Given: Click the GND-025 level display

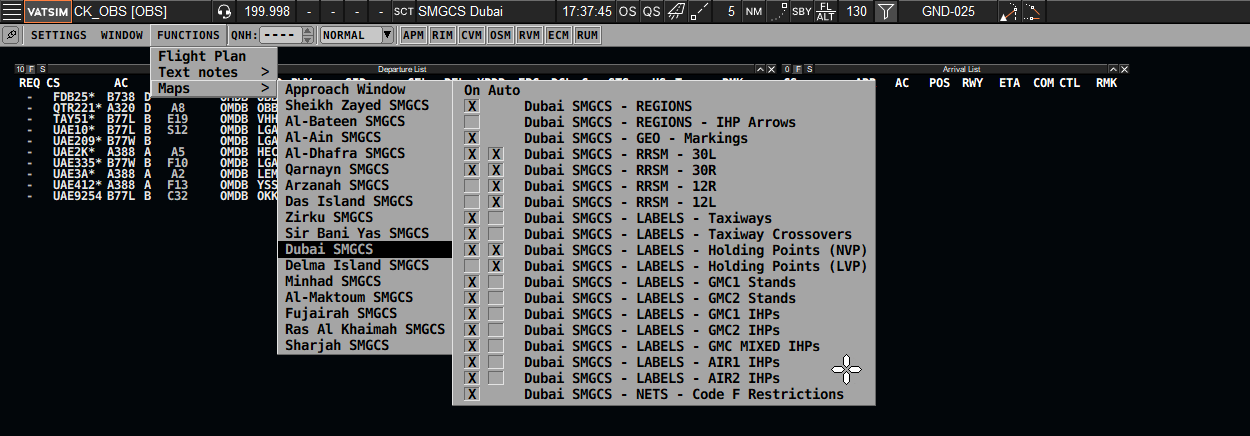Looking at the screenshot, I should tap(947, 11).
